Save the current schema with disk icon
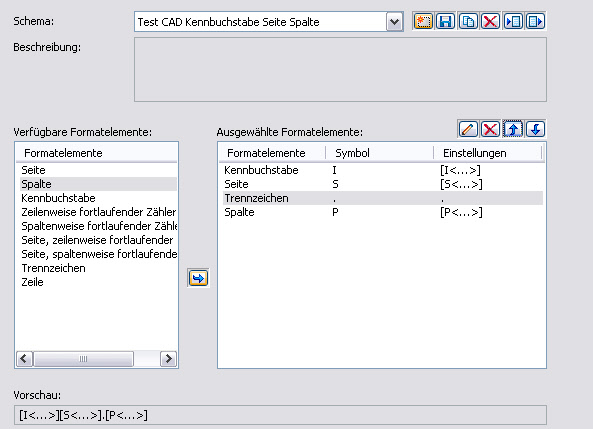This screenshot has width=593, height=429. (x=446, y=21)
